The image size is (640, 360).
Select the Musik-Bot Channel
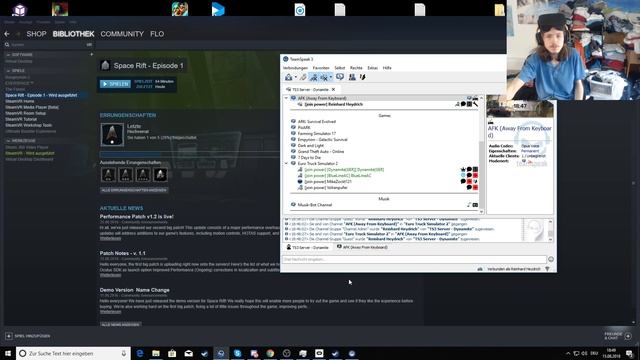pos(315,205)
